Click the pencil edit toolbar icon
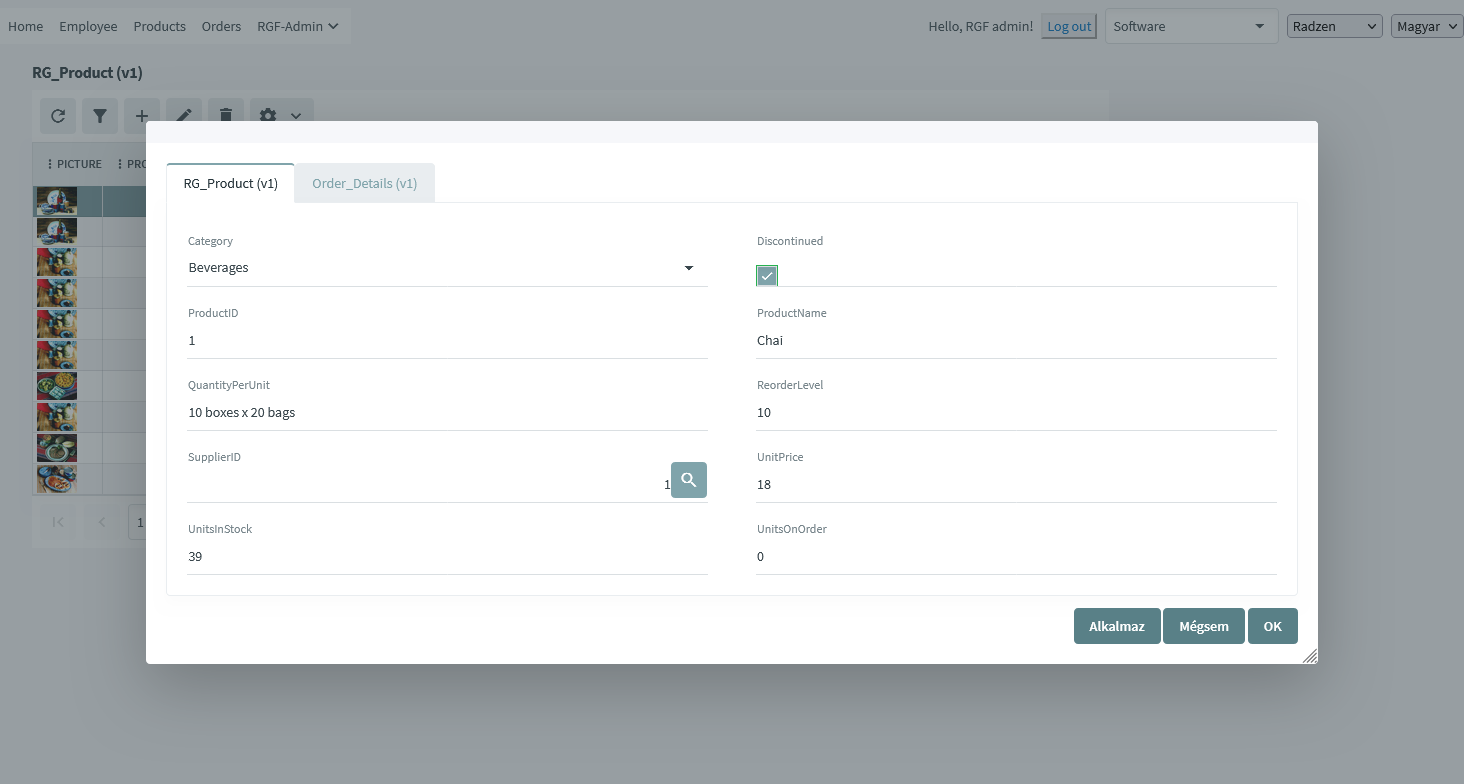 184,116
